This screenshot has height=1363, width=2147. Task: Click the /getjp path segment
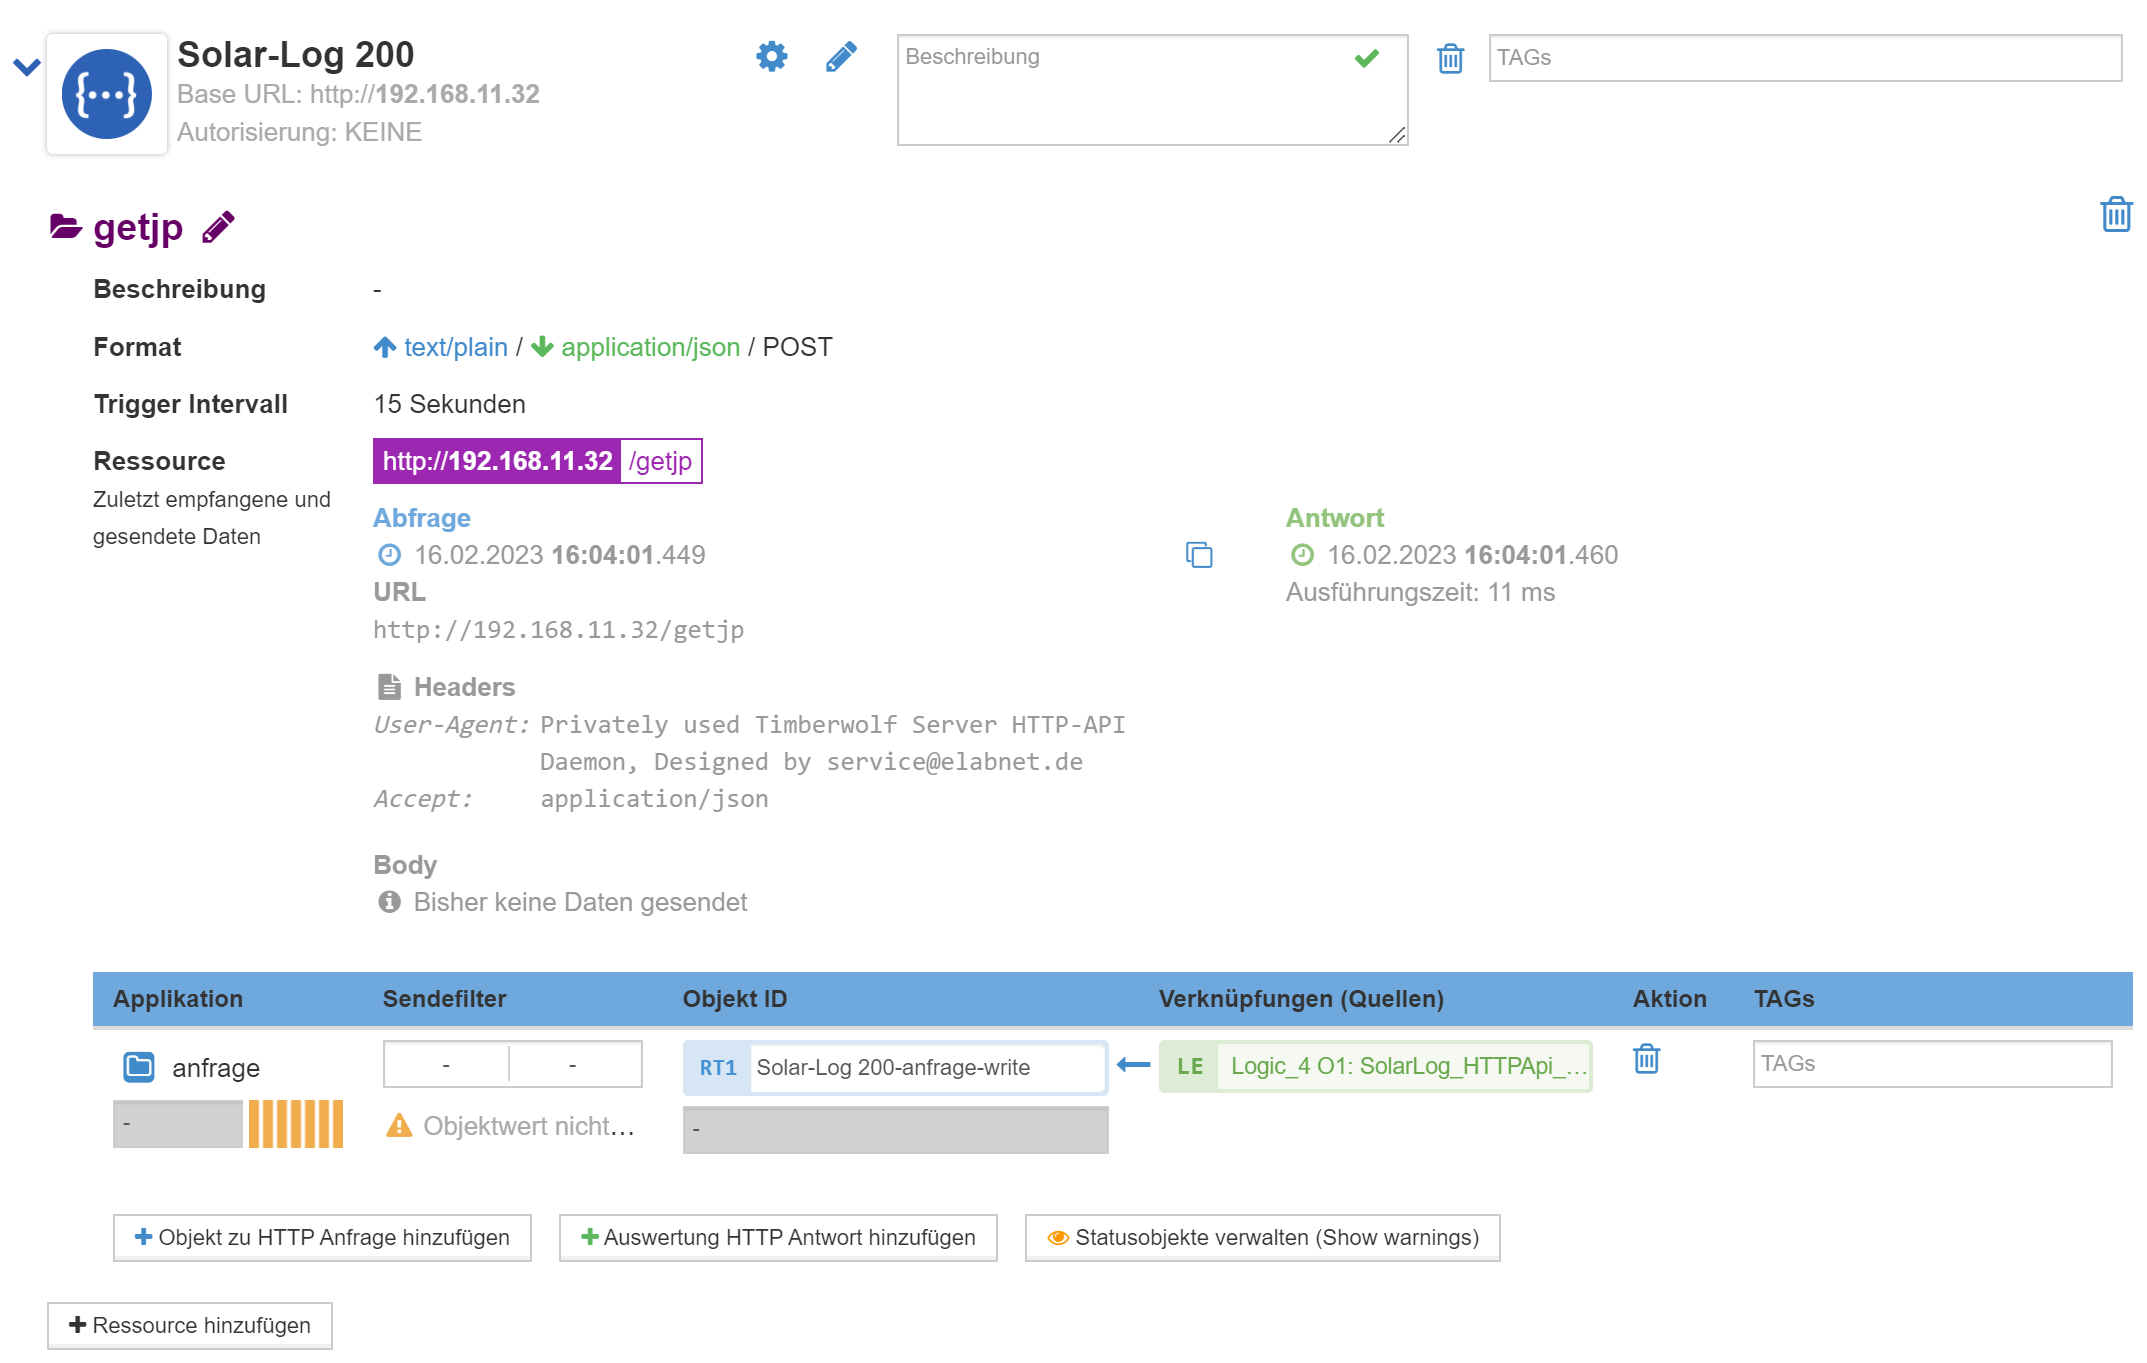(660, 461)
